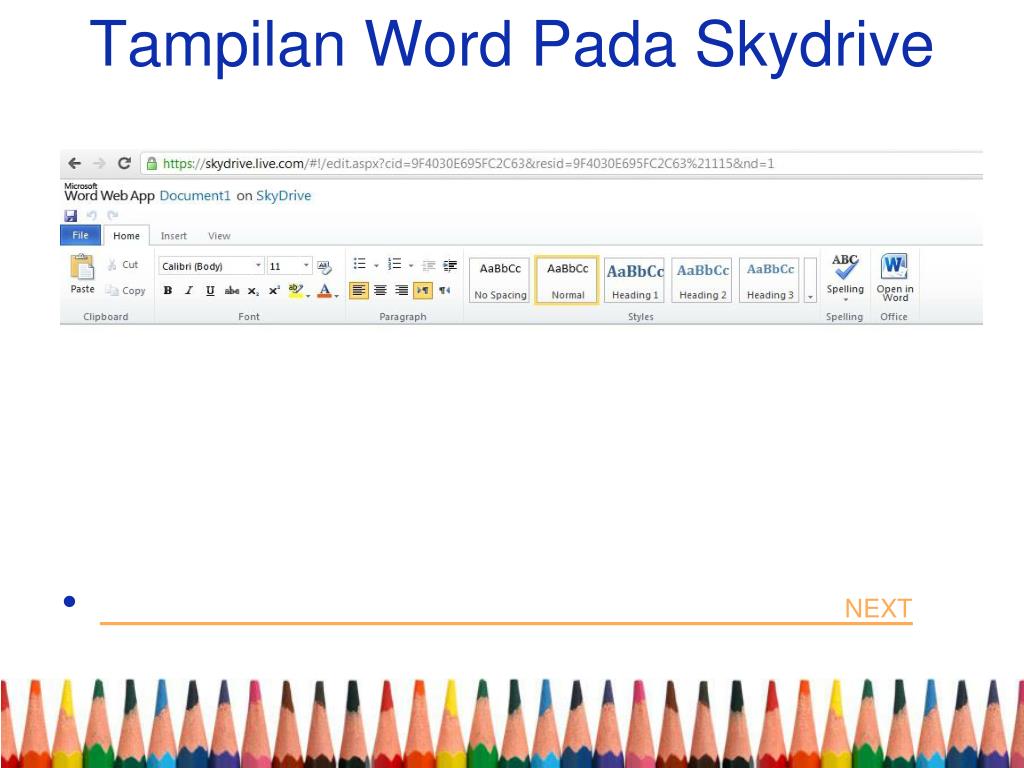Image resolution: width=1024 pixels, height=768 pixels.
Task: Switch to the Home tab
Action: (x=126, y=236)
